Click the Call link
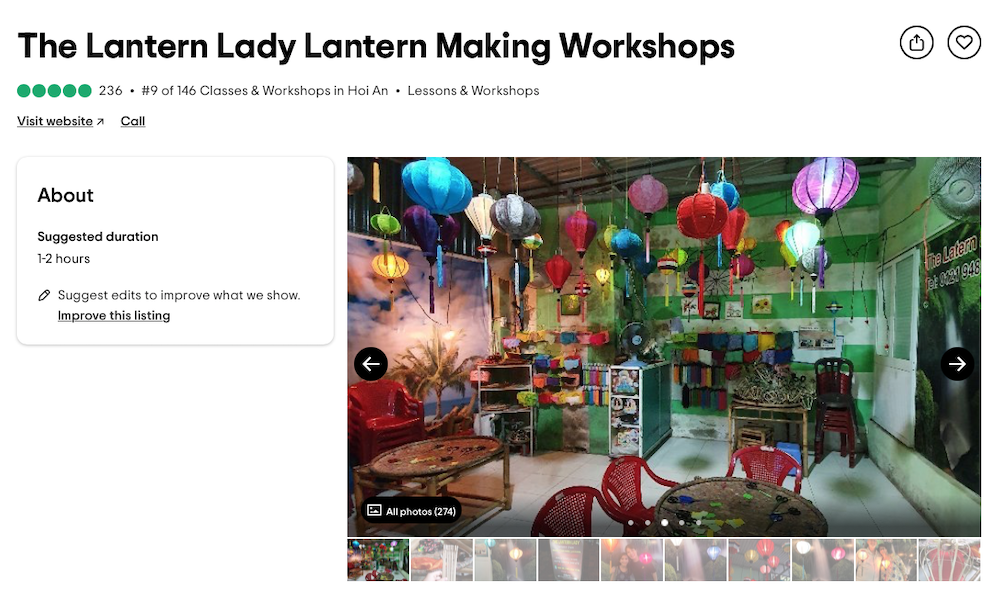 [x=133, y=121]
